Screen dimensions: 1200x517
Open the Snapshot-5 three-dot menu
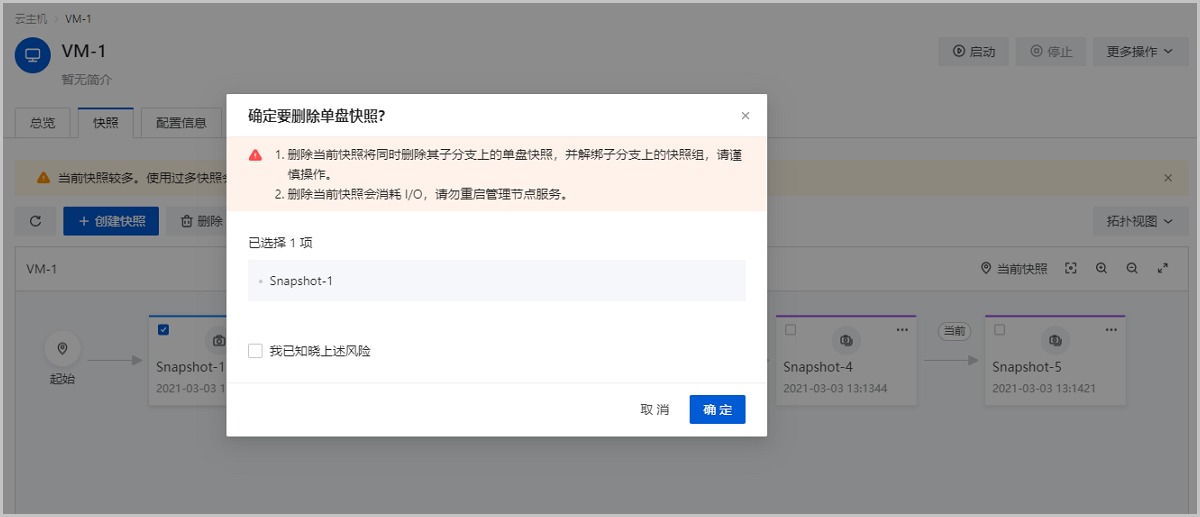point(1111,329)
